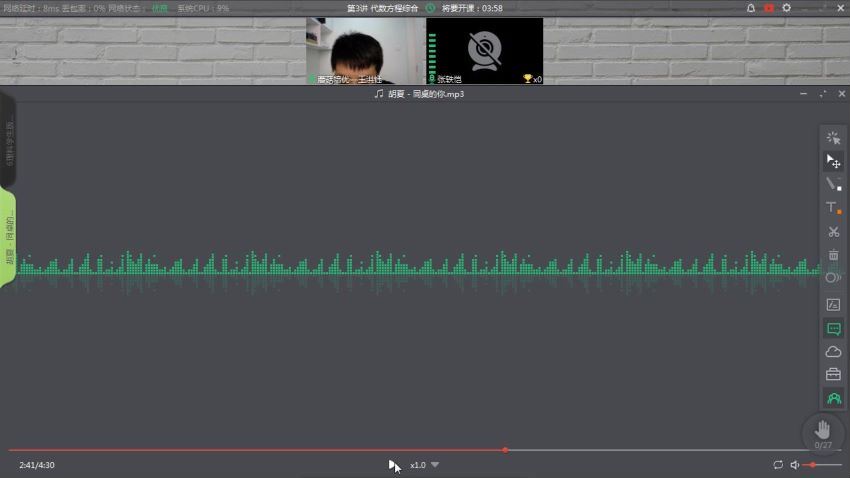Screen dimensions: 850x478
Task: Click the playback position handle
Action: pyautogui.click(x=505, y=450)
